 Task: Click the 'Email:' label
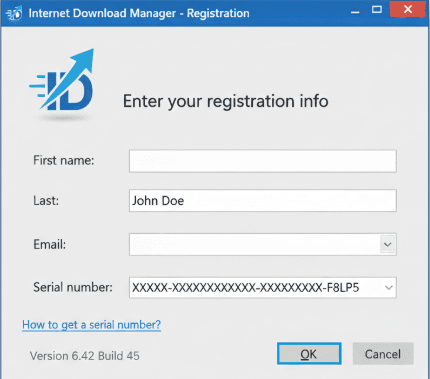click(x=50, y=244)
